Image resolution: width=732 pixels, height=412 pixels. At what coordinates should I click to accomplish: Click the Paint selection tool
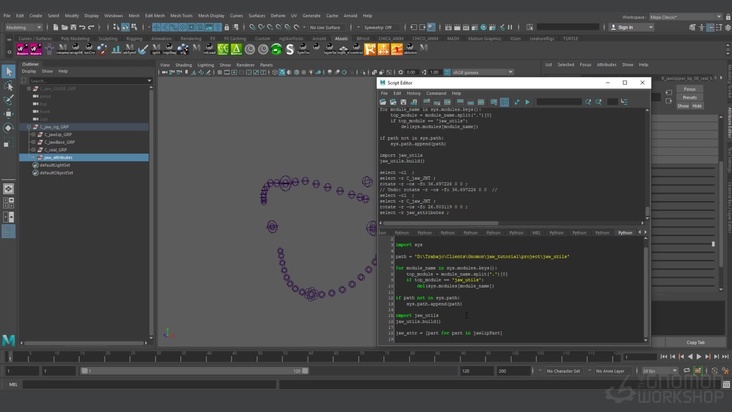[x=8, y=100]
